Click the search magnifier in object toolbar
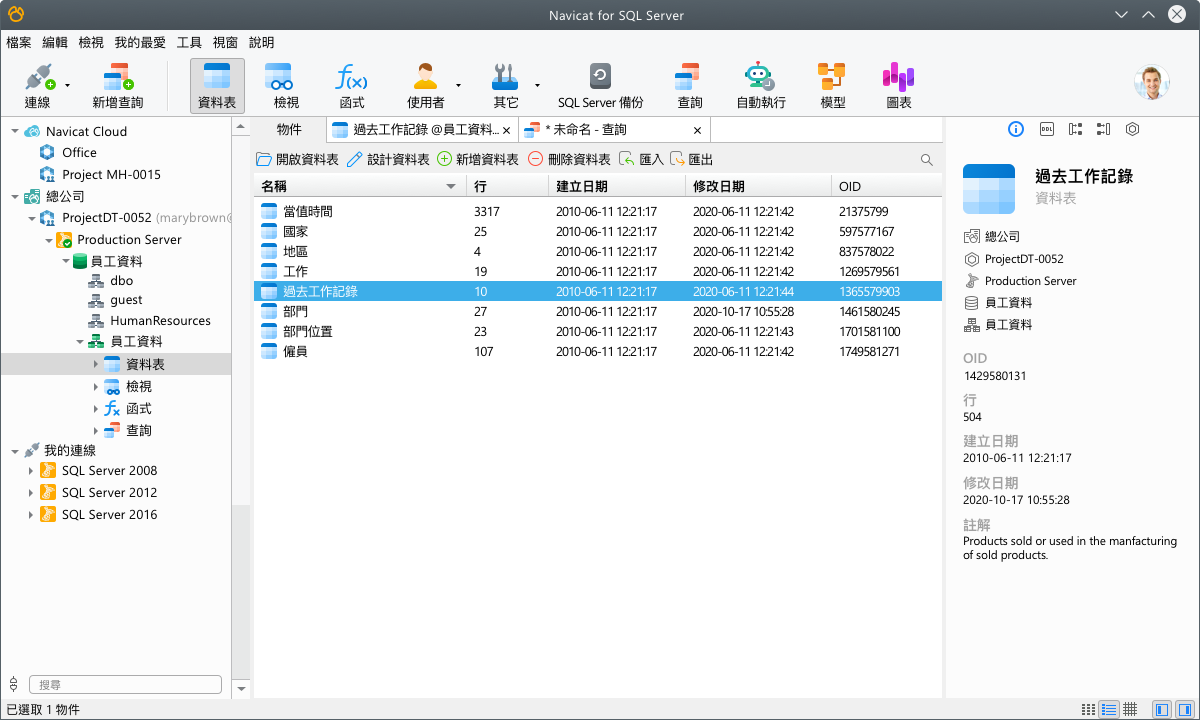The width and height of the screenshot is (1200, 720). point(927,160)
